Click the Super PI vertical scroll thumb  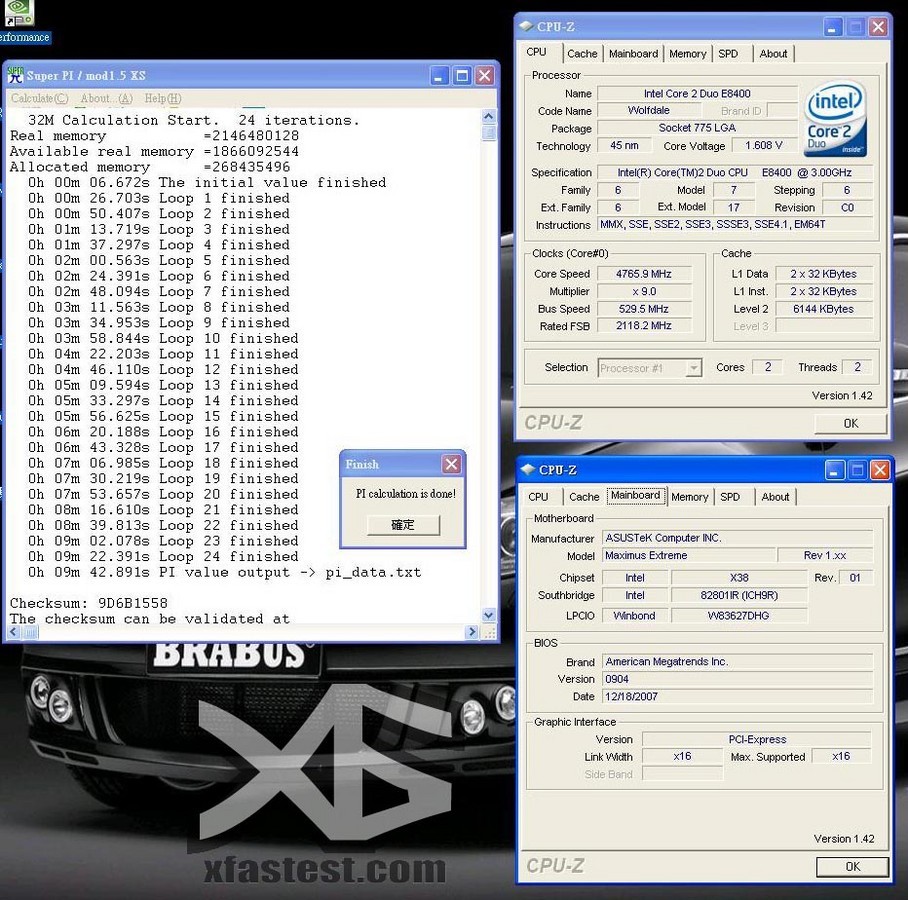pos(489,133)
